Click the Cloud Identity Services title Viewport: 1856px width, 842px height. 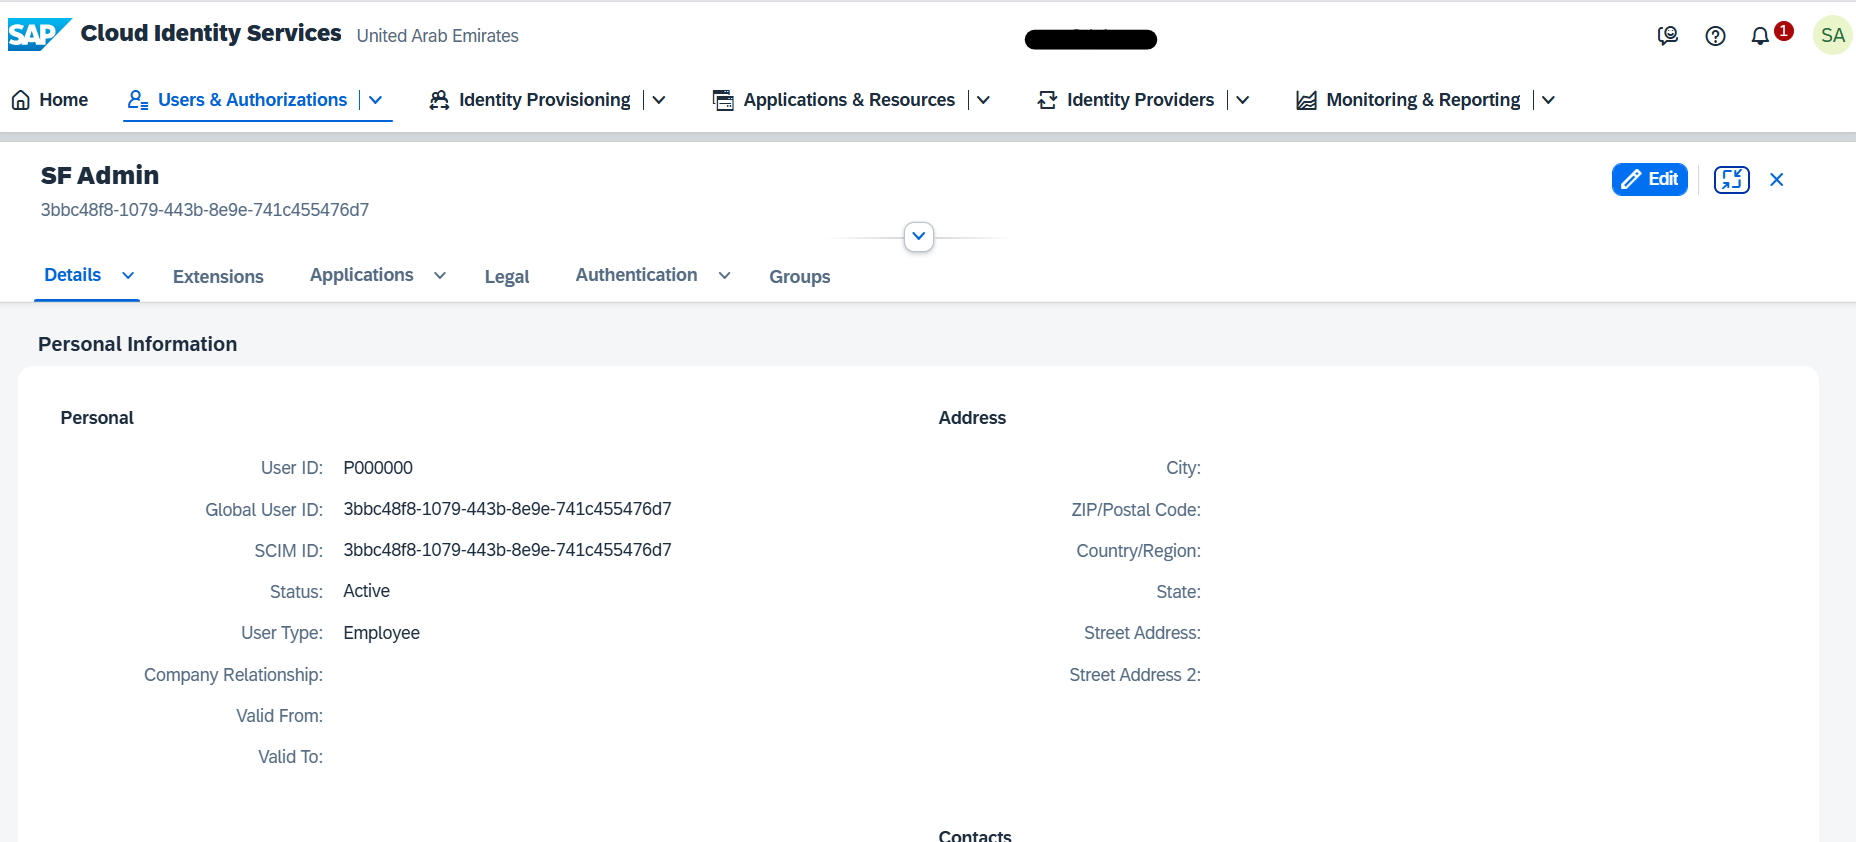[x=211, y=33]
